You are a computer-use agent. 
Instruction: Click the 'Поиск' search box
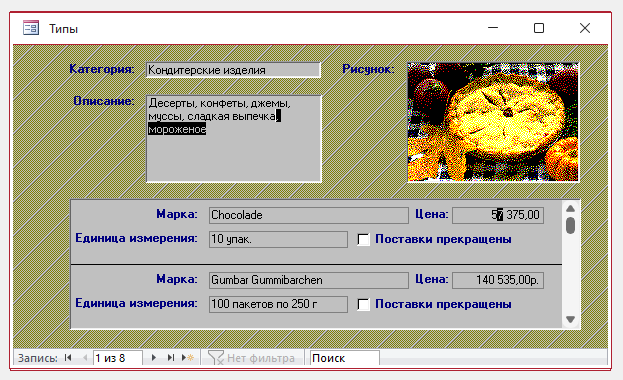[344, 358]
